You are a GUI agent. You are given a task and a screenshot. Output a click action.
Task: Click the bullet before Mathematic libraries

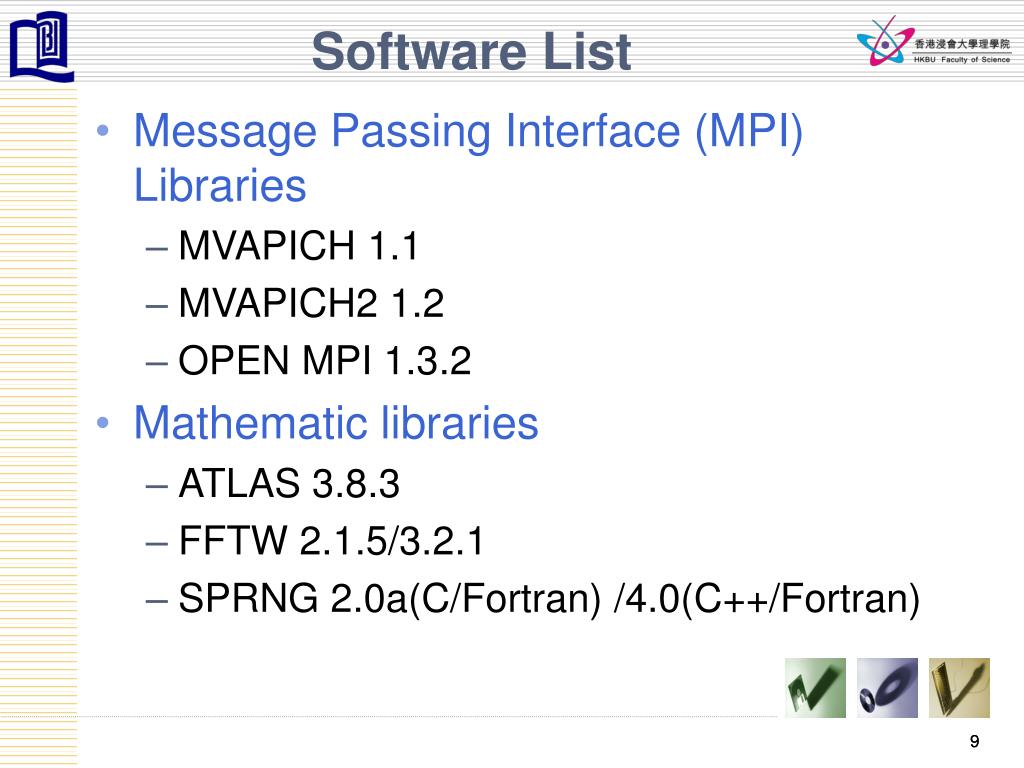[103, 423]
